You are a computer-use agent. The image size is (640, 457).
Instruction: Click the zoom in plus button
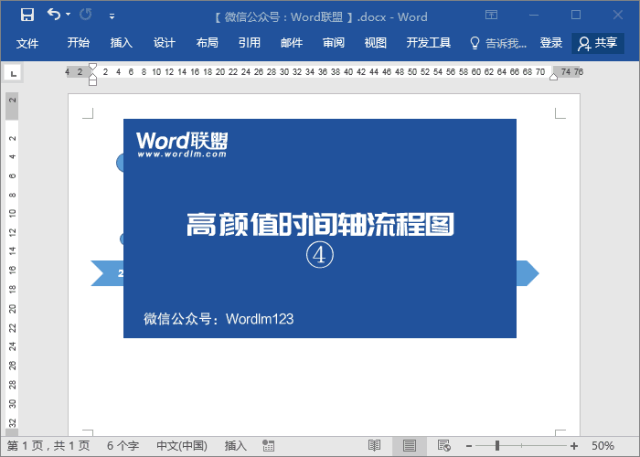coord(574,446)
